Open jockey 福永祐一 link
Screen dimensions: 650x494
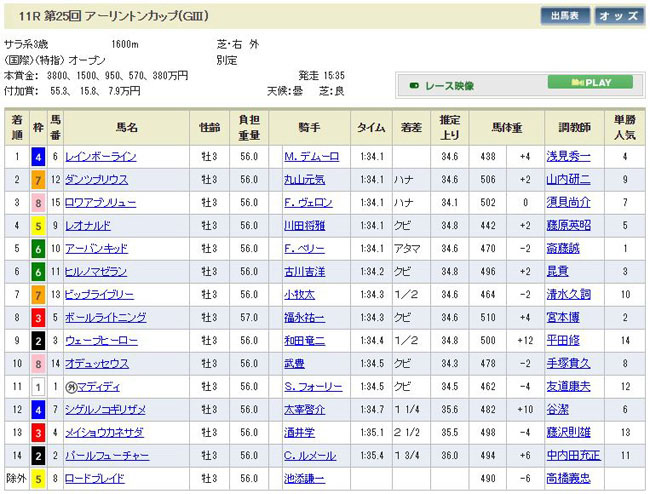click(x=305, y=317)
